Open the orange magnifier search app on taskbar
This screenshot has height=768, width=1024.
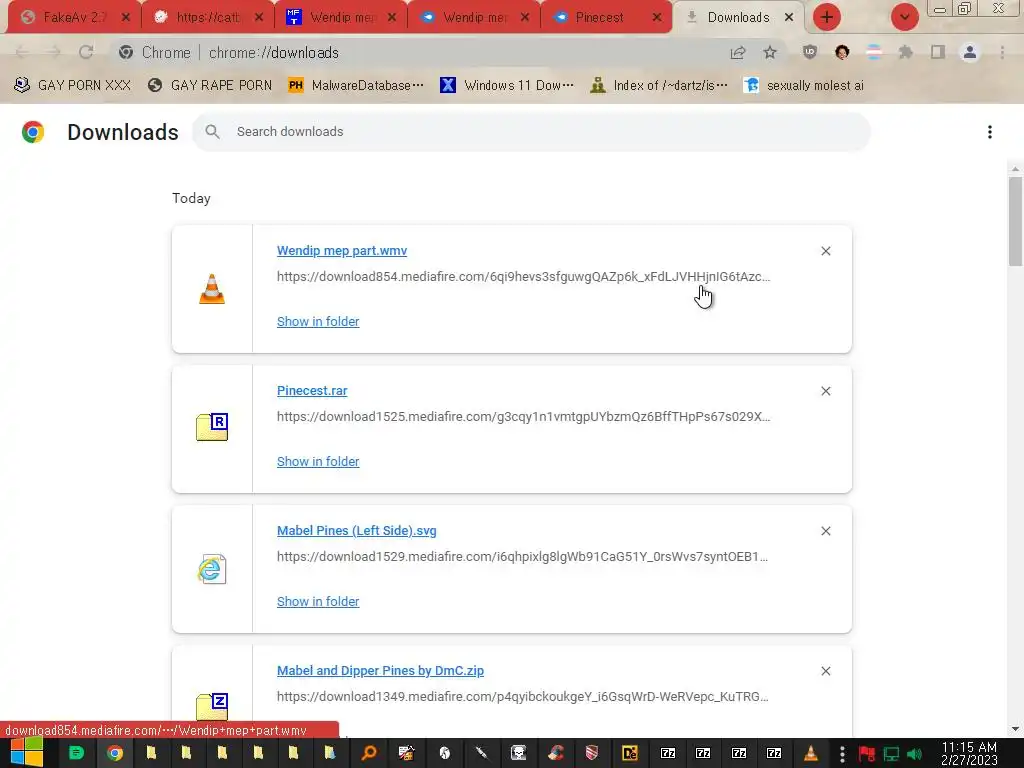tap(369, 753)
